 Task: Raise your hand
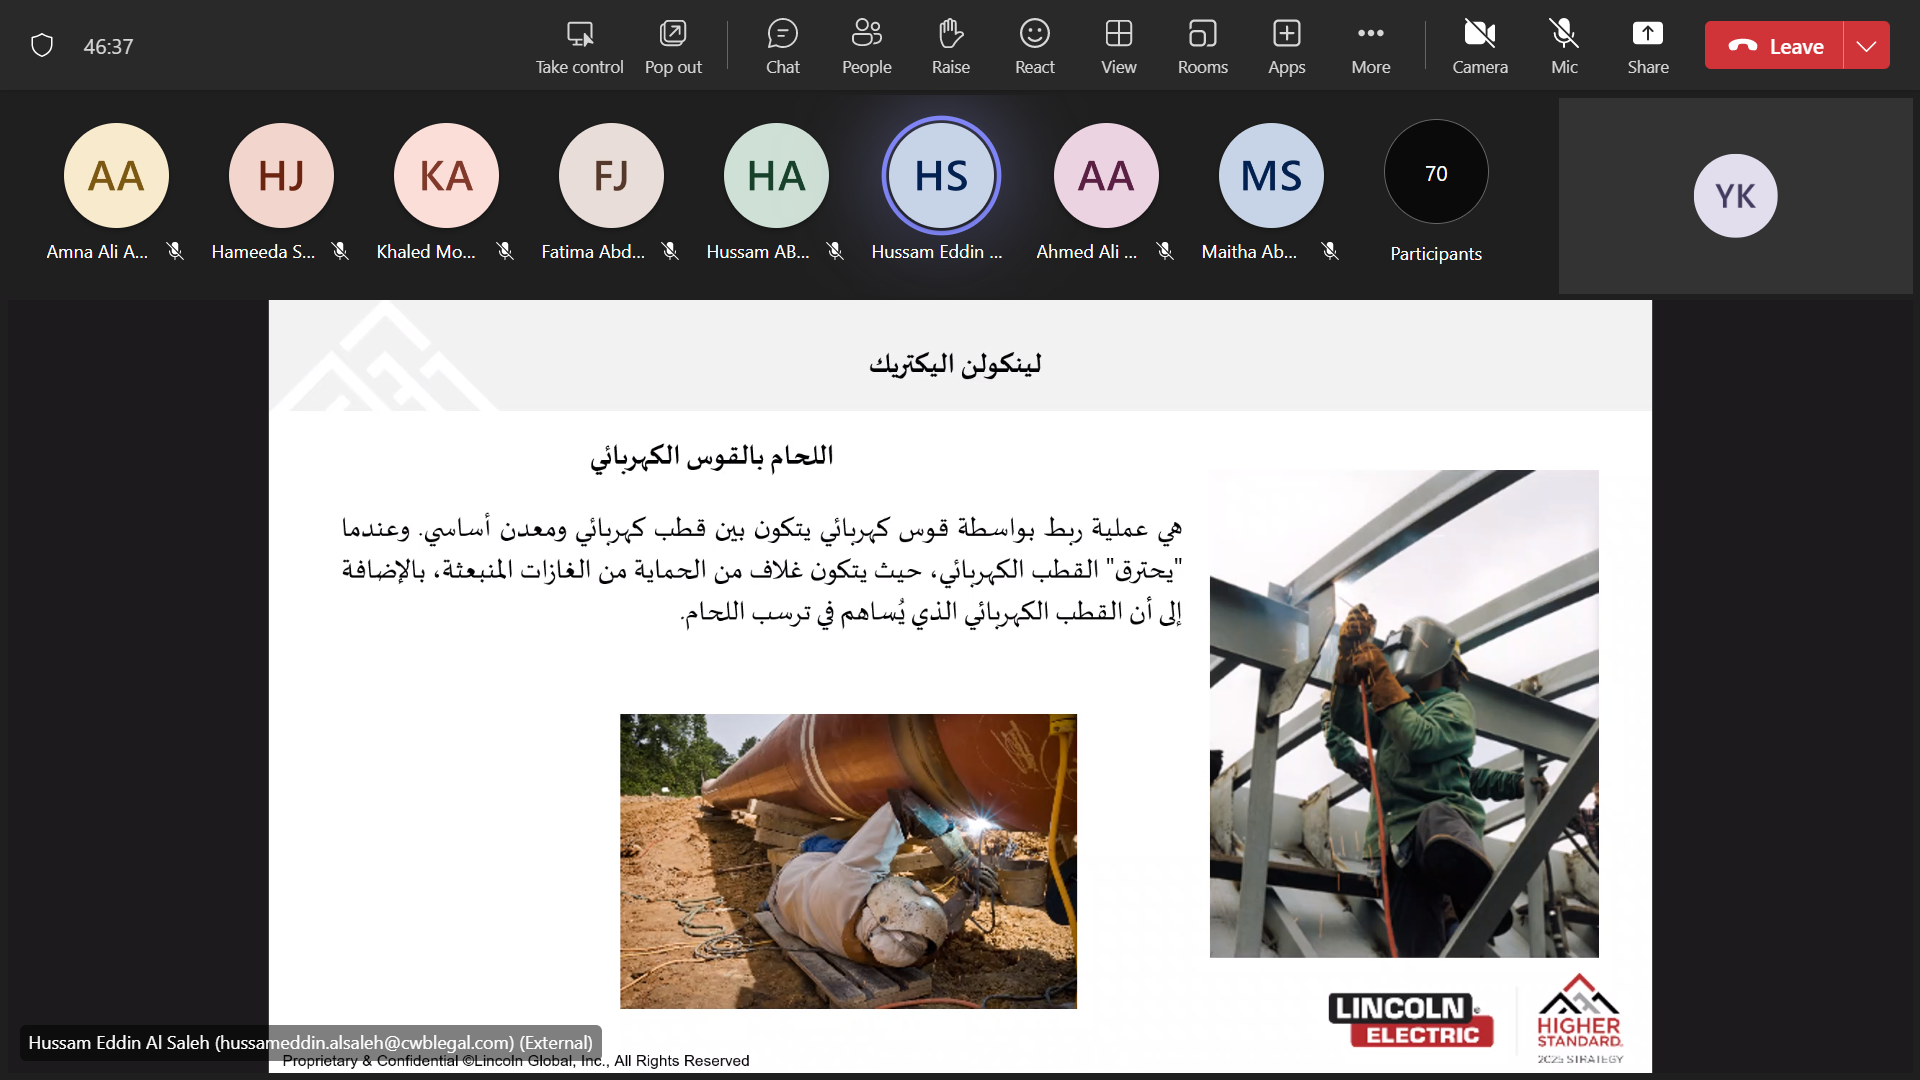[950, 46]
